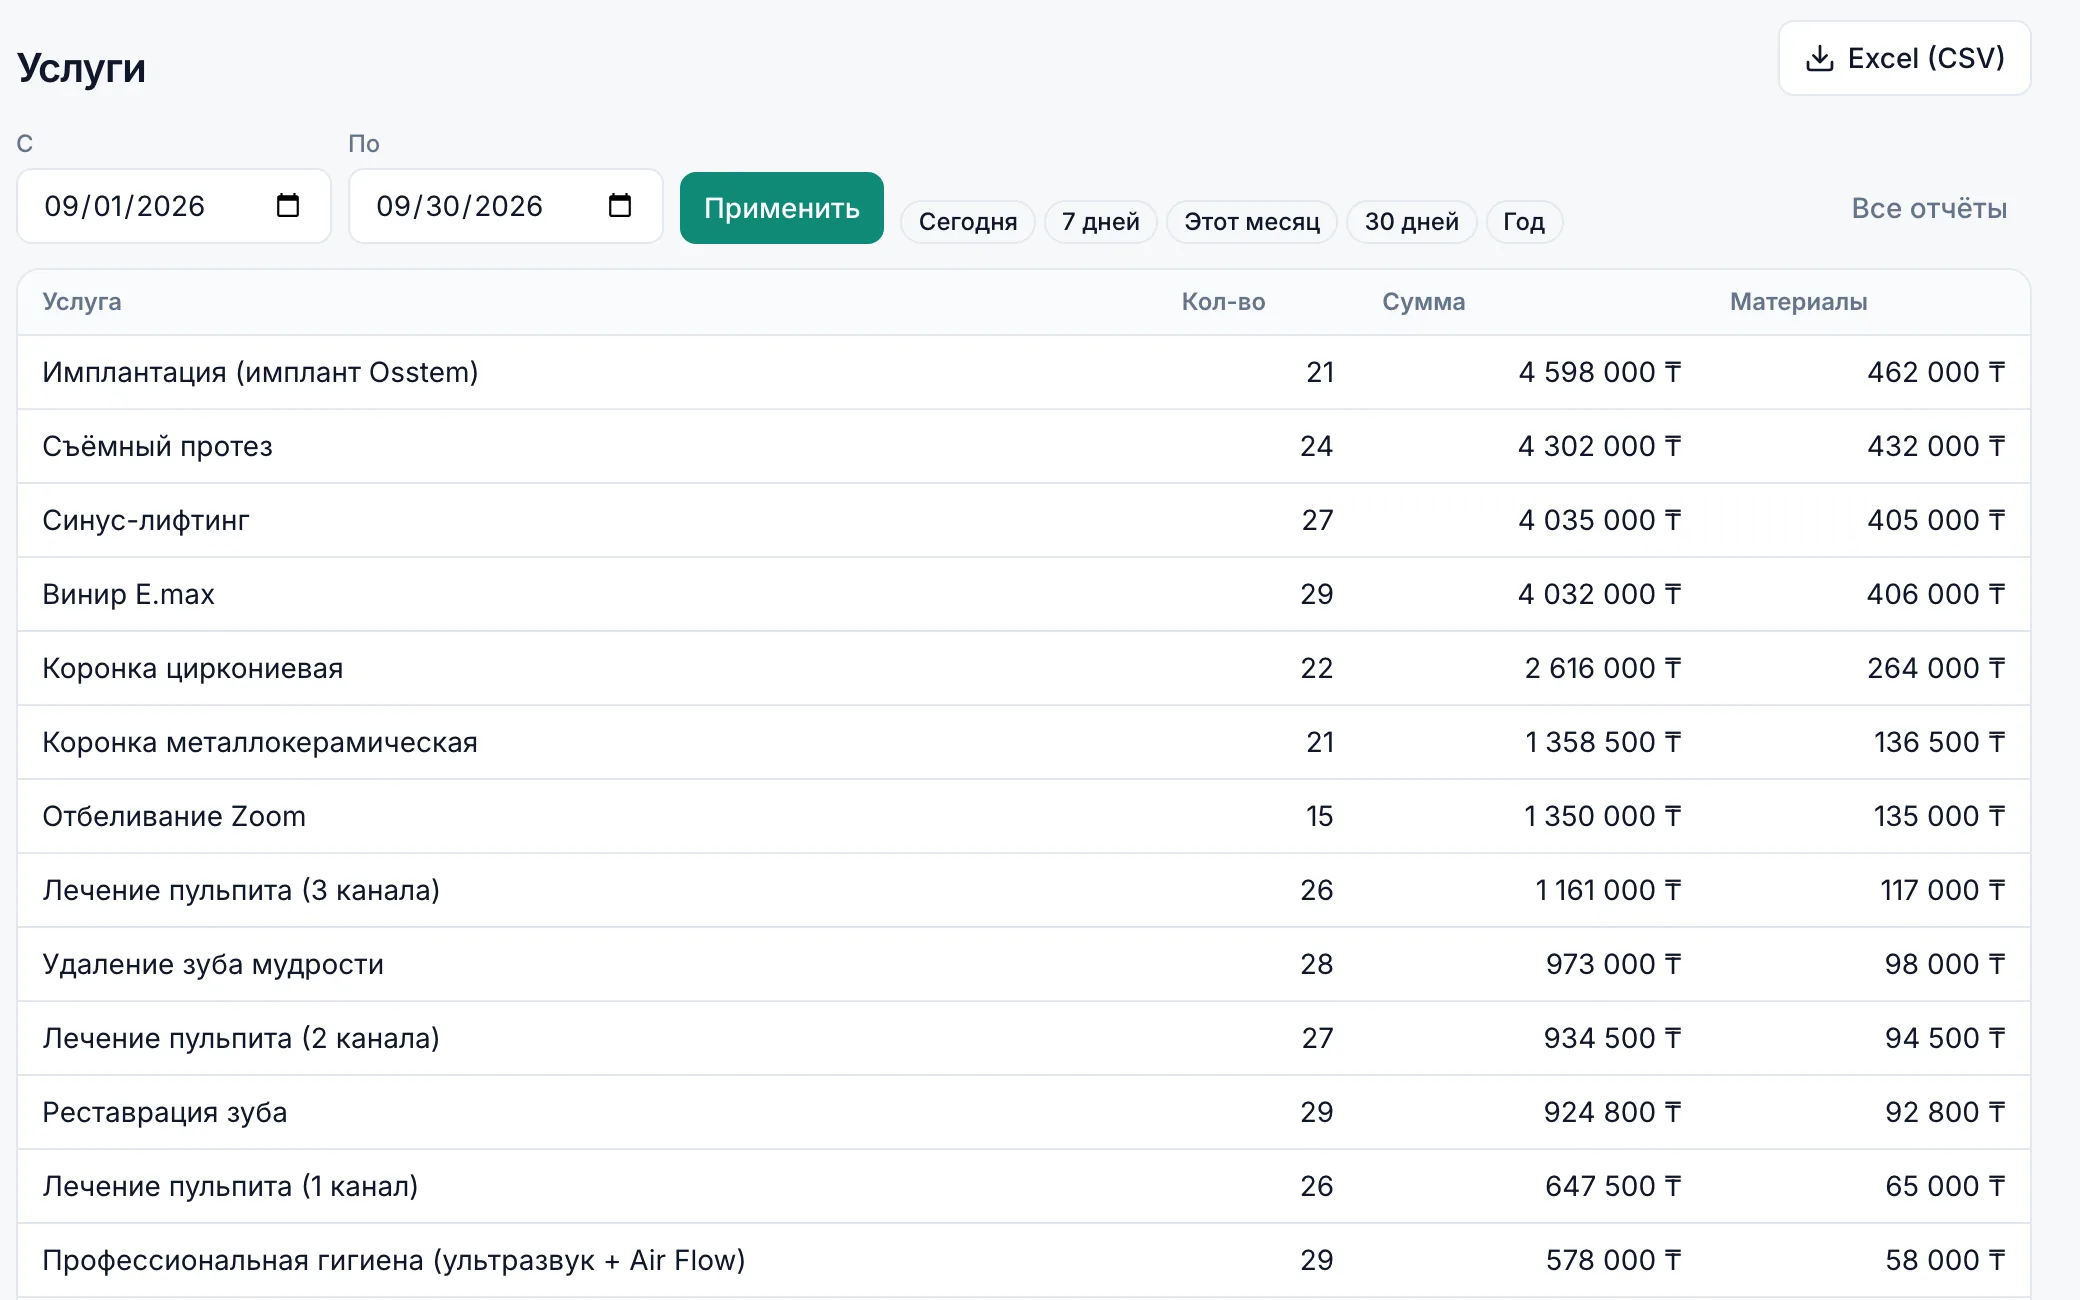Screen dimensions: 2080x1300
Task: Select the Сегодня quick range
Action: pos(967,222)
